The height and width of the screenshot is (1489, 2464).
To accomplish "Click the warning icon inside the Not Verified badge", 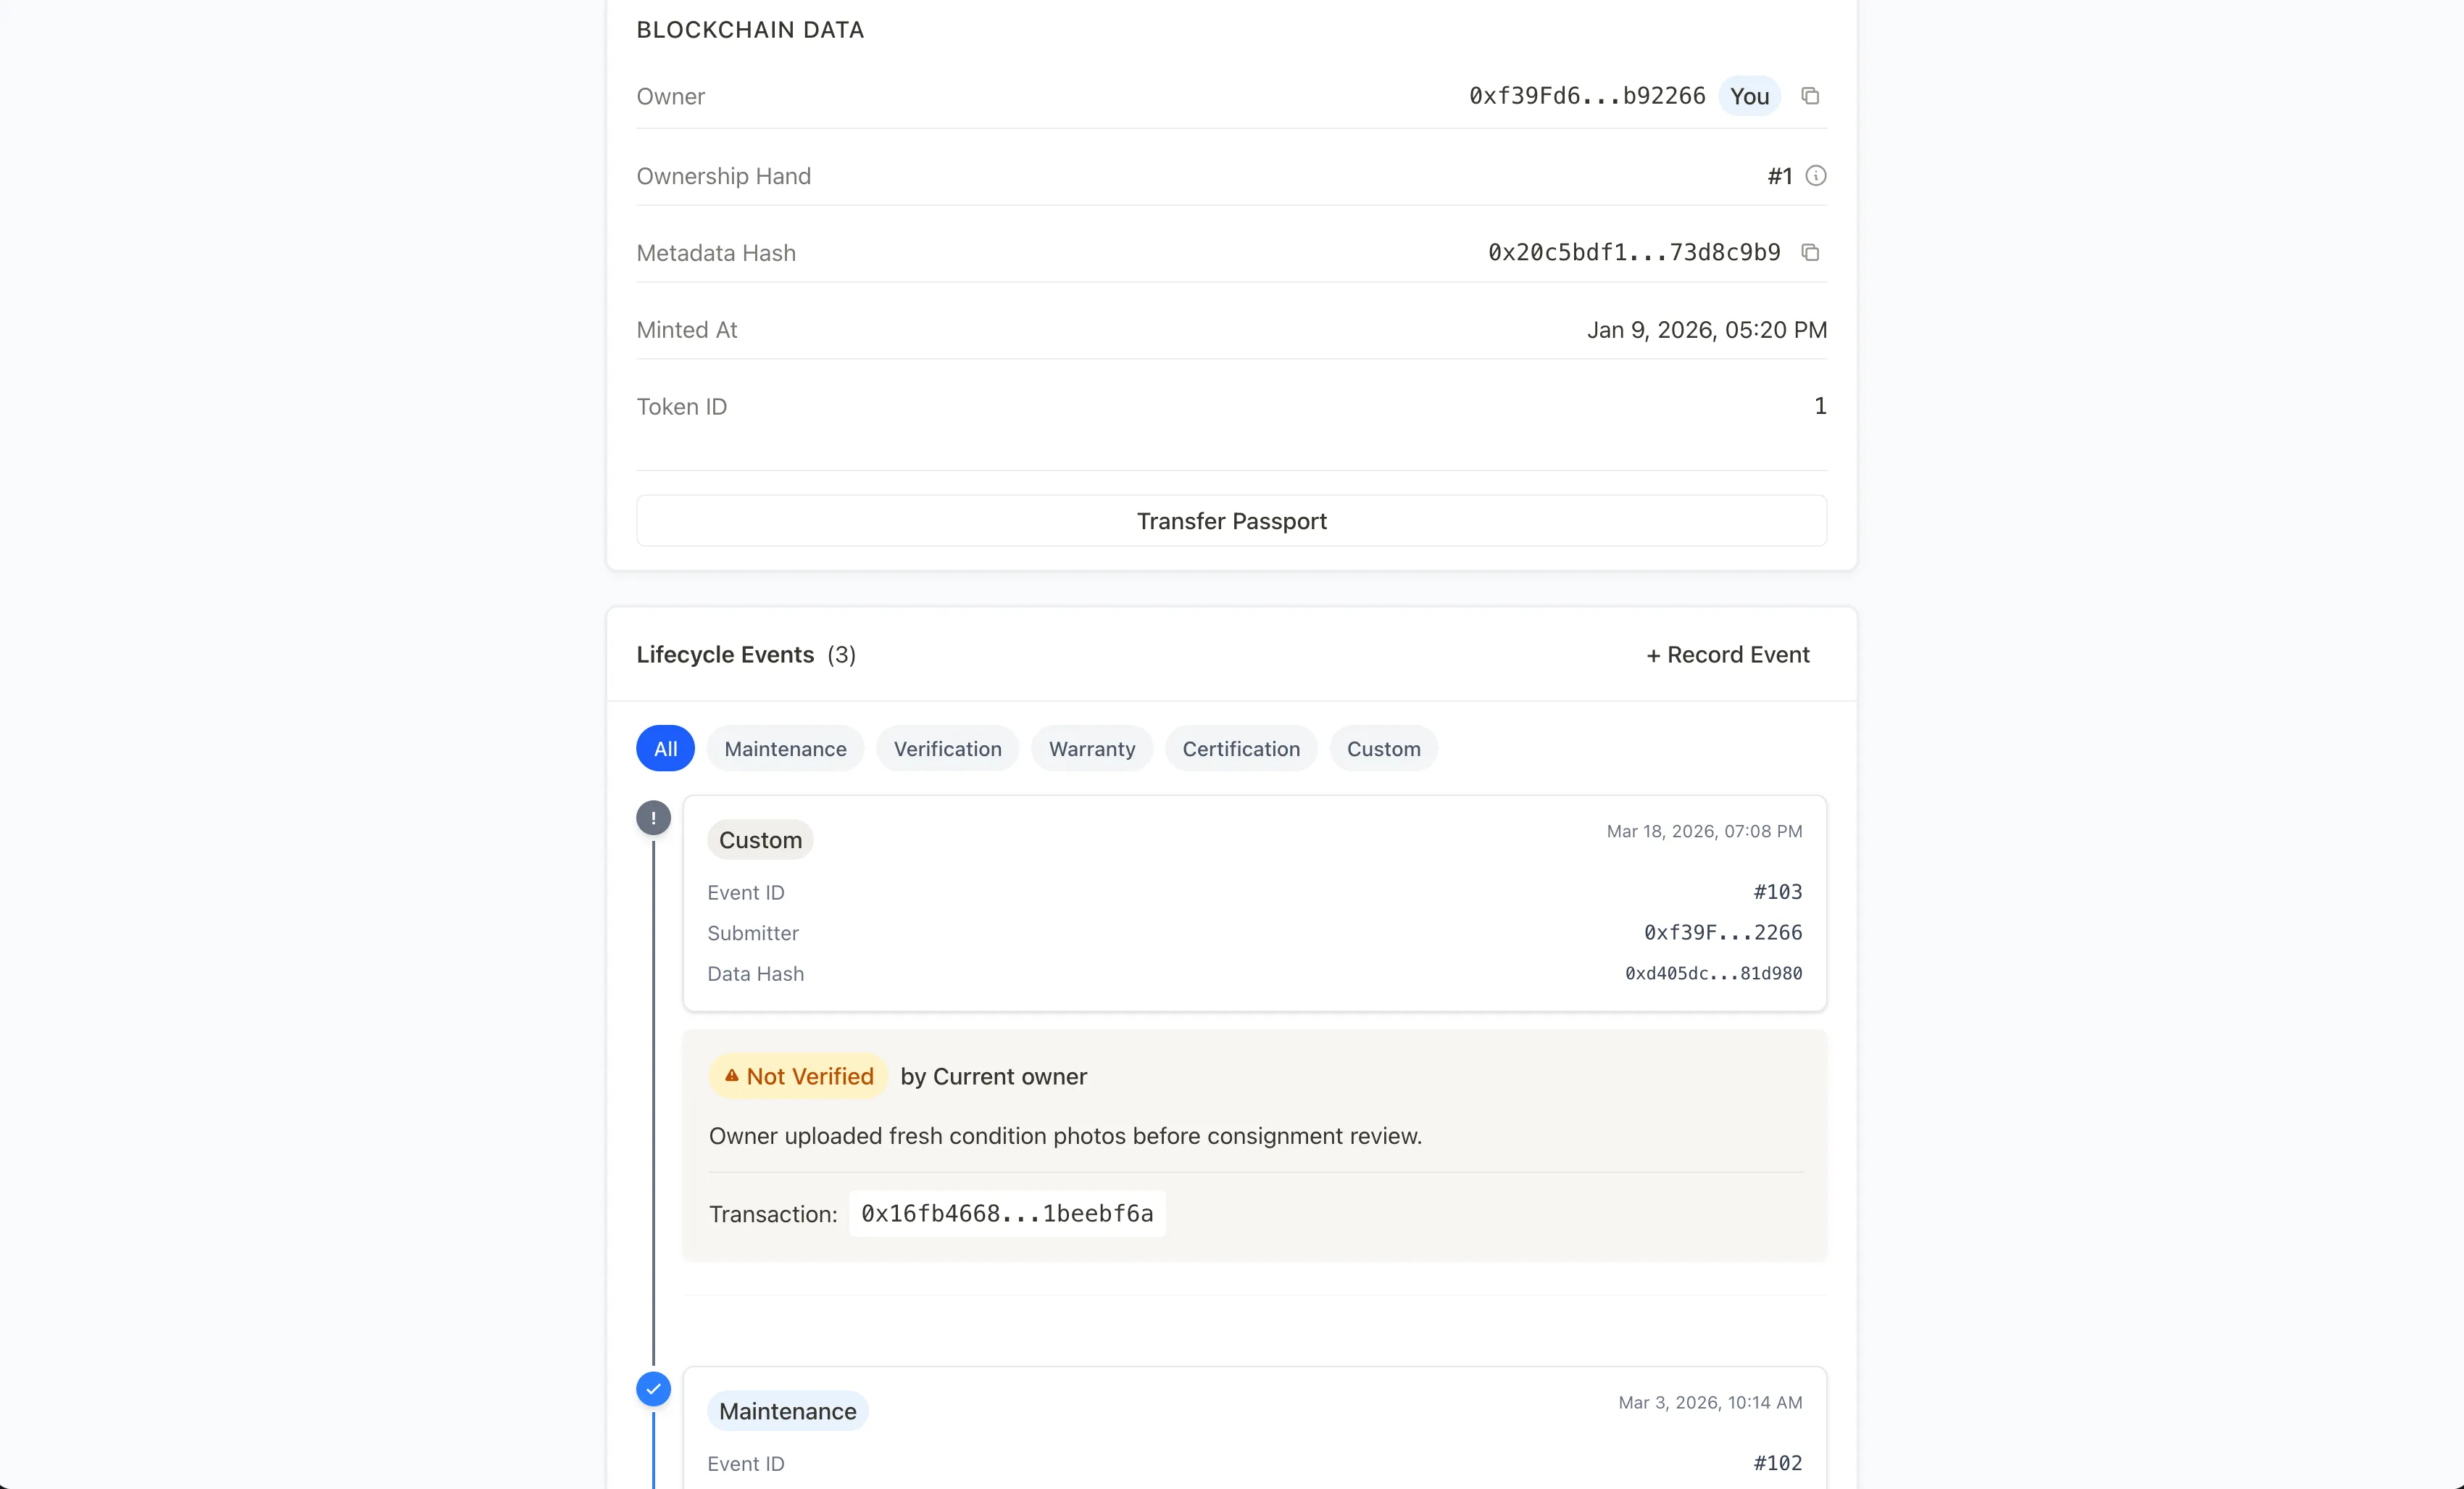I will [733, 1076].
